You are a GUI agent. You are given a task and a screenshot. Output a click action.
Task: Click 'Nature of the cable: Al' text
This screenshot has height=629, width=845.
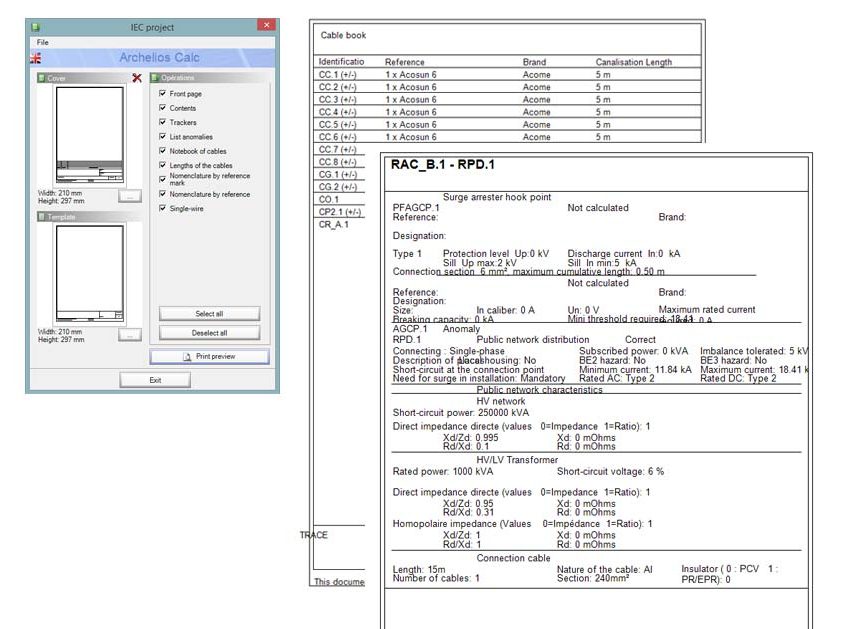pos(604,569)
